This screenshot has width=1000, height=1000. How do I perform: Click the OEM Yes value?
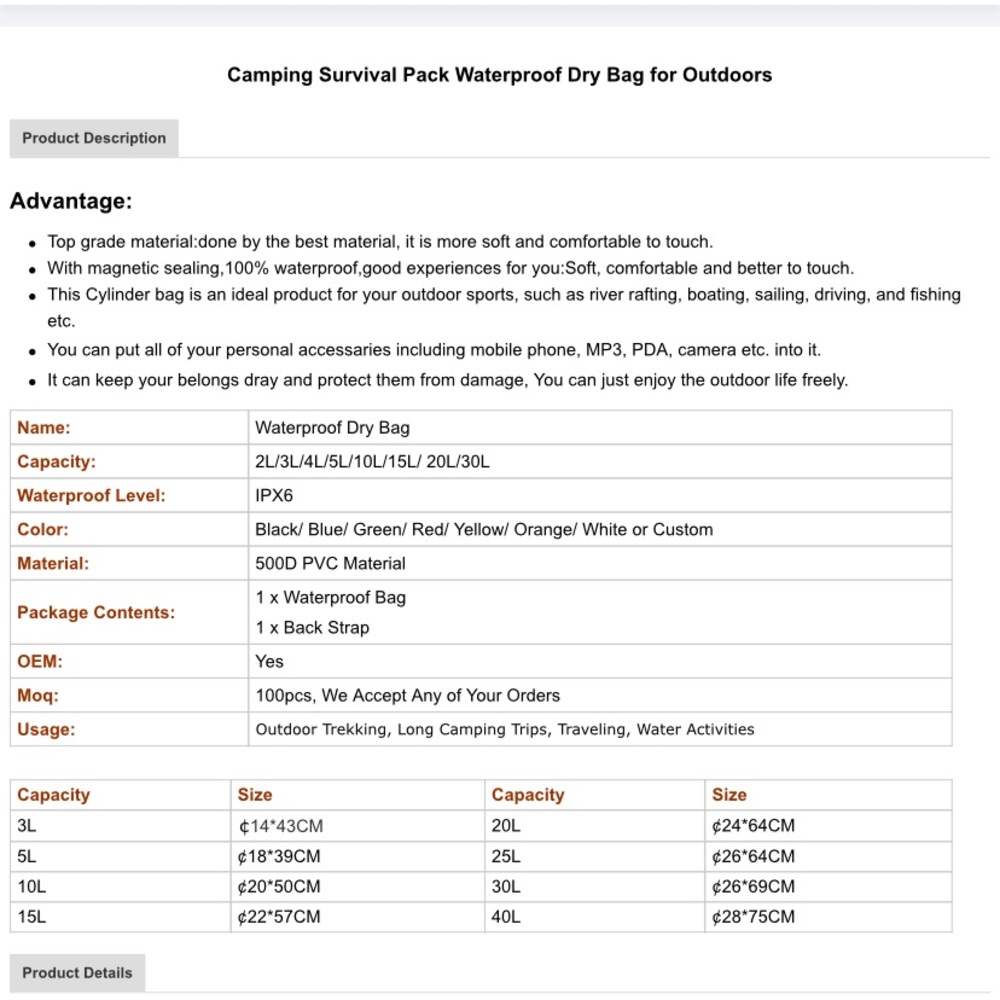pyautogui.click(x=269, y=661)
